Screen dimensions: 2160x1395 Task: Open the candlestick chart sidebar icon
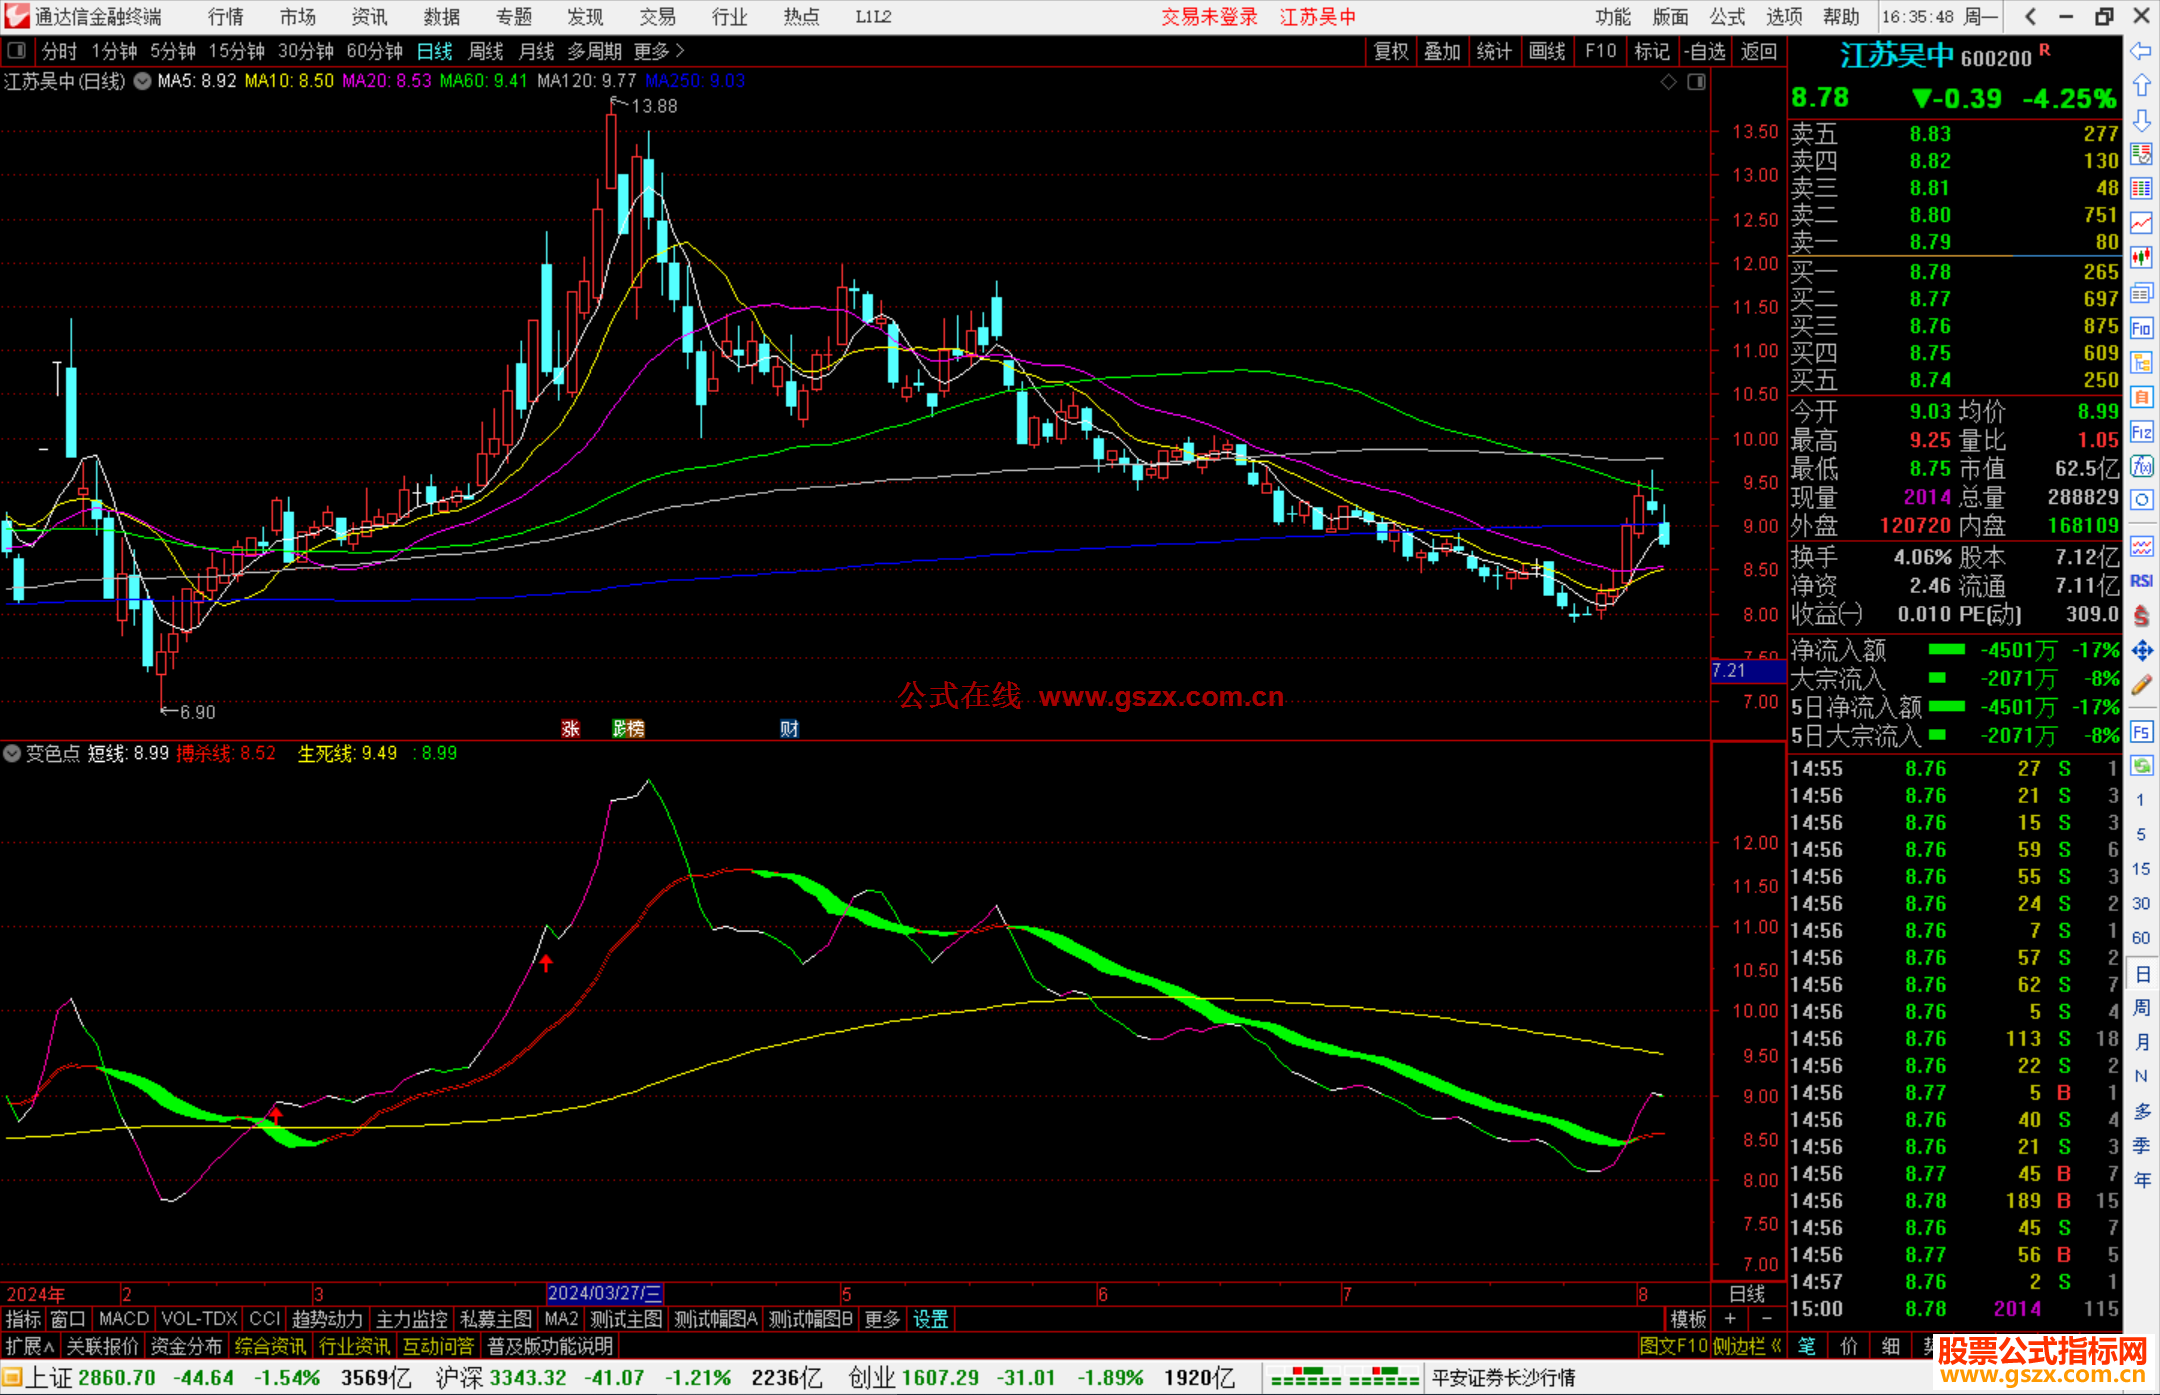pos(2141,258)
